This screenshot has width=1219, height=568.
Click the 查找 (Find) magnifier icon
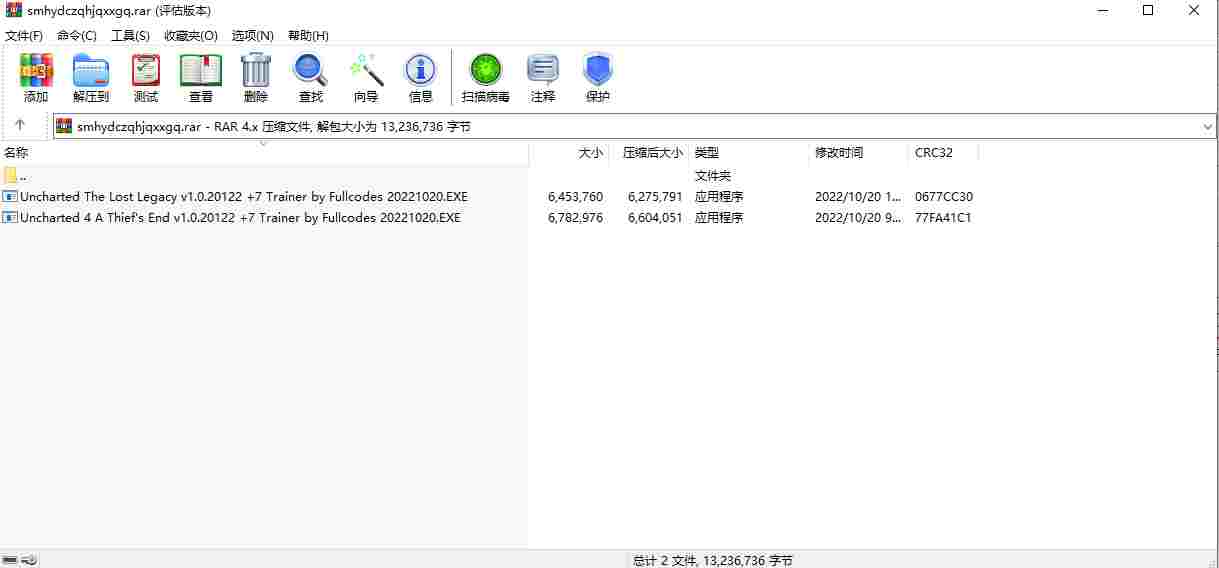[310, 70]
